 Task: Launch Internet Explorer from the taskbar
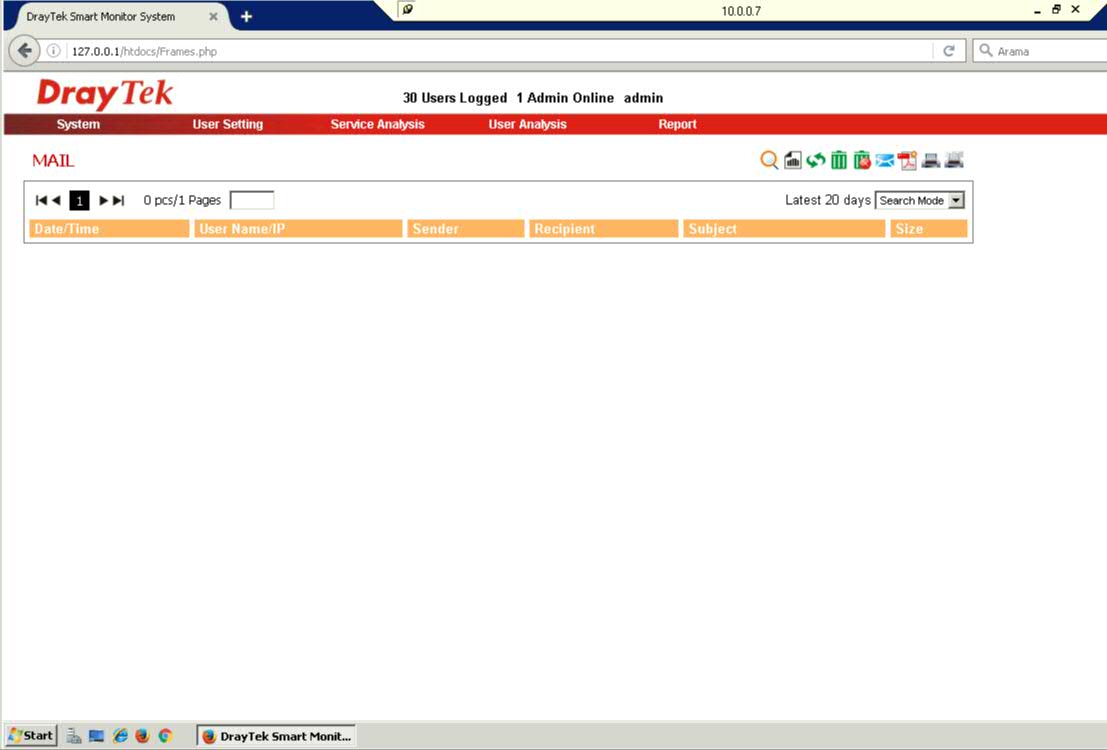[x=120, y=736]
